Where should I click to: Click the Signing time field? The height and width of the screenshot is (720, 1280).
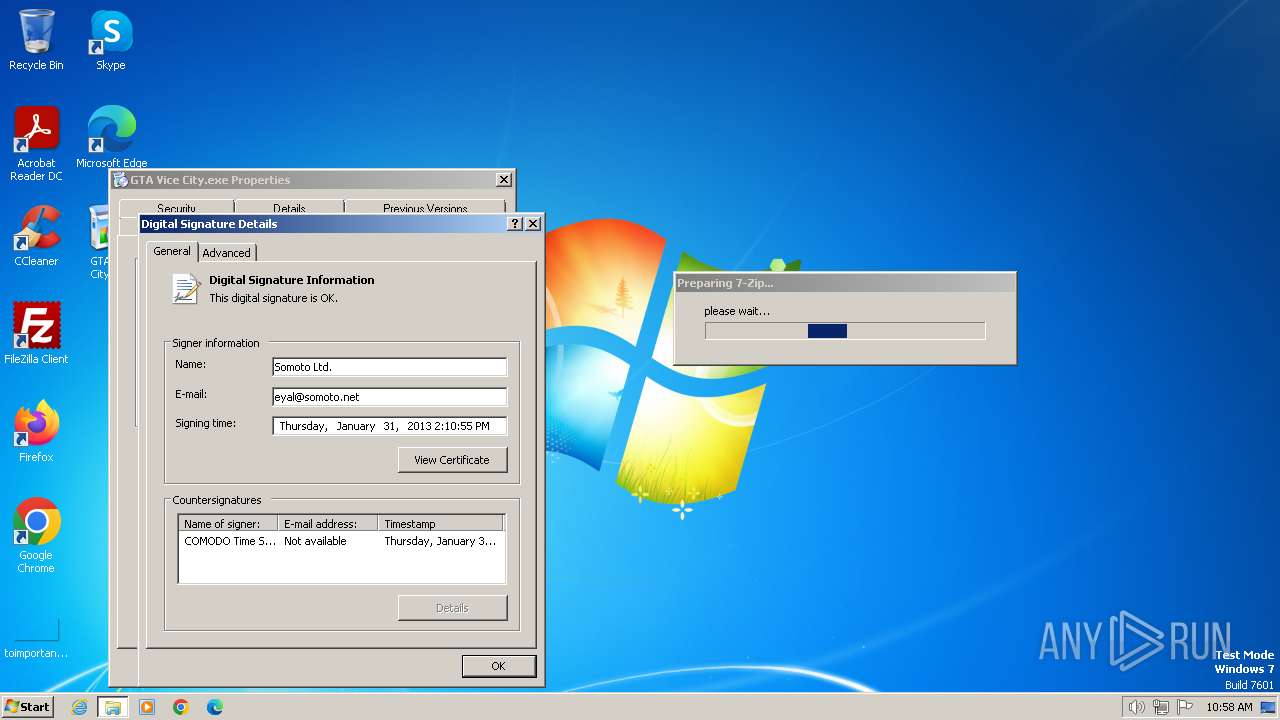(x=389, y=426)
